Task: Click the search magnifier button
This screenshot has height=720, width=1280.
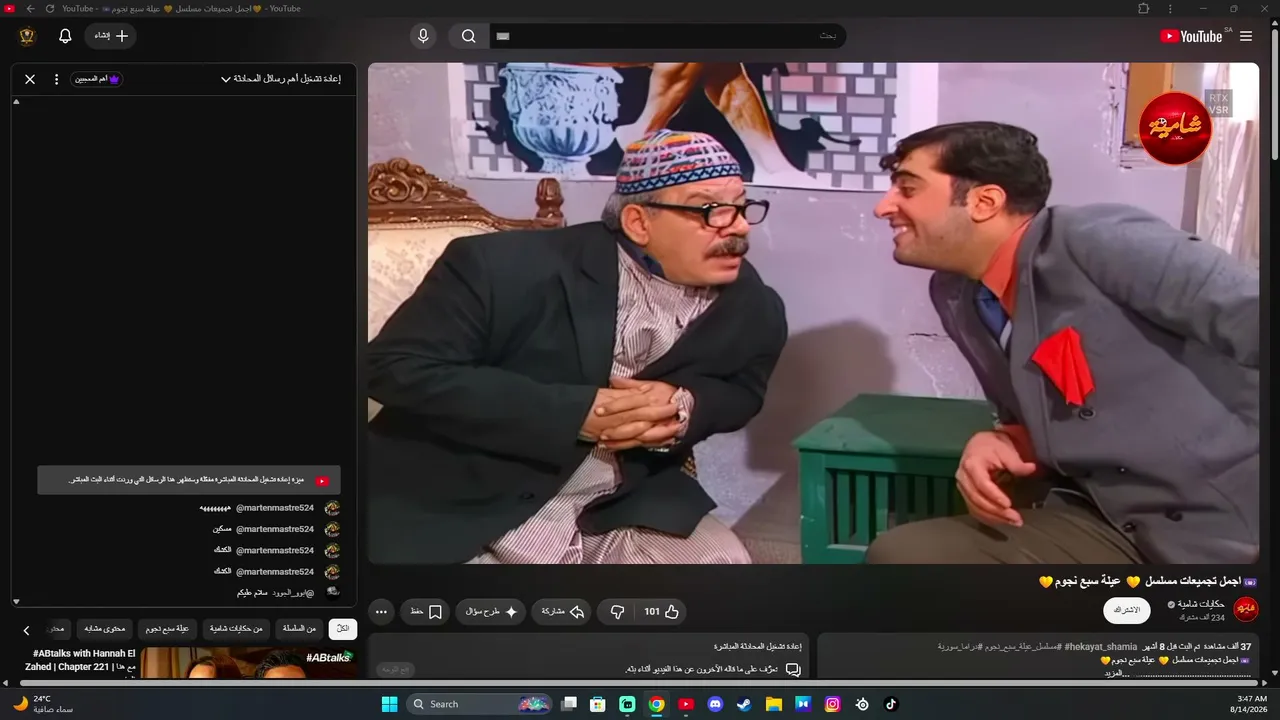Action: [x=468, y=36]
